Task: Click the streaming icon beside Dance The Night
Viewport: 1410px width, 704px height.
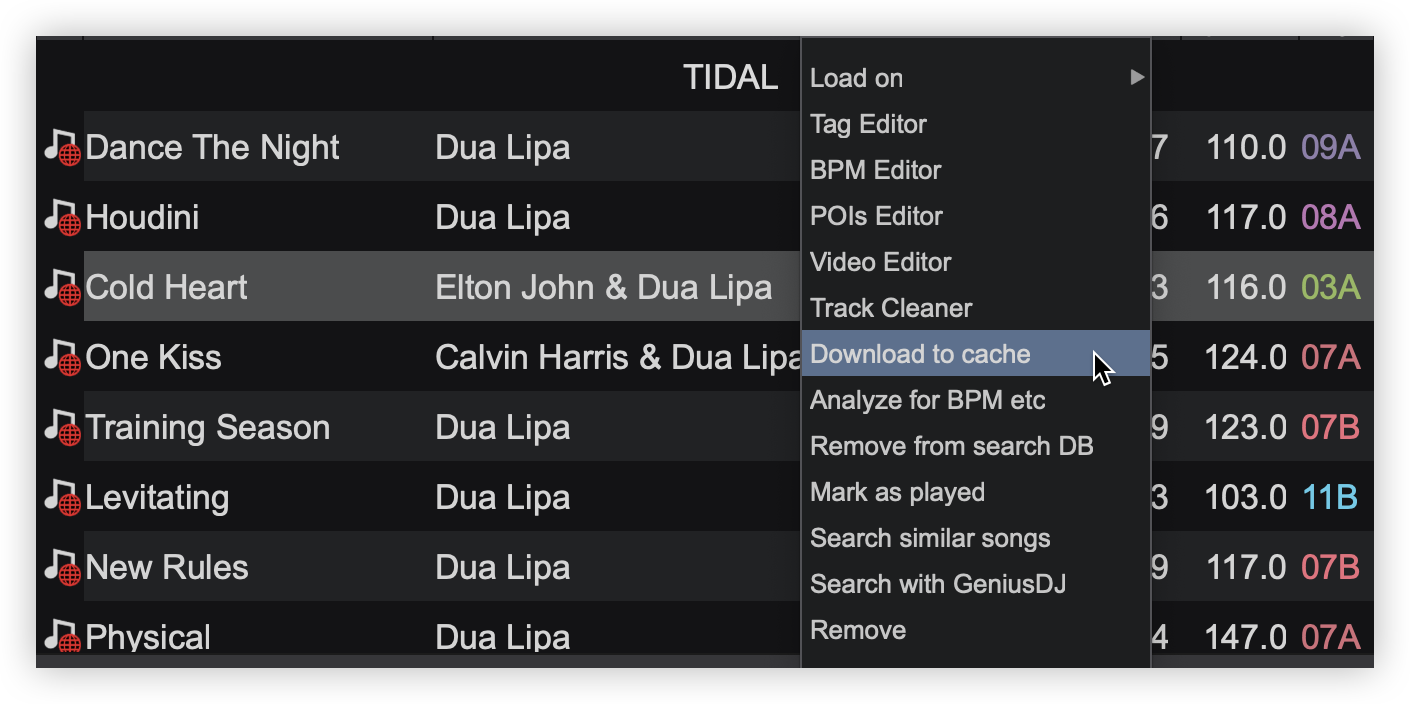Action: 62,148
